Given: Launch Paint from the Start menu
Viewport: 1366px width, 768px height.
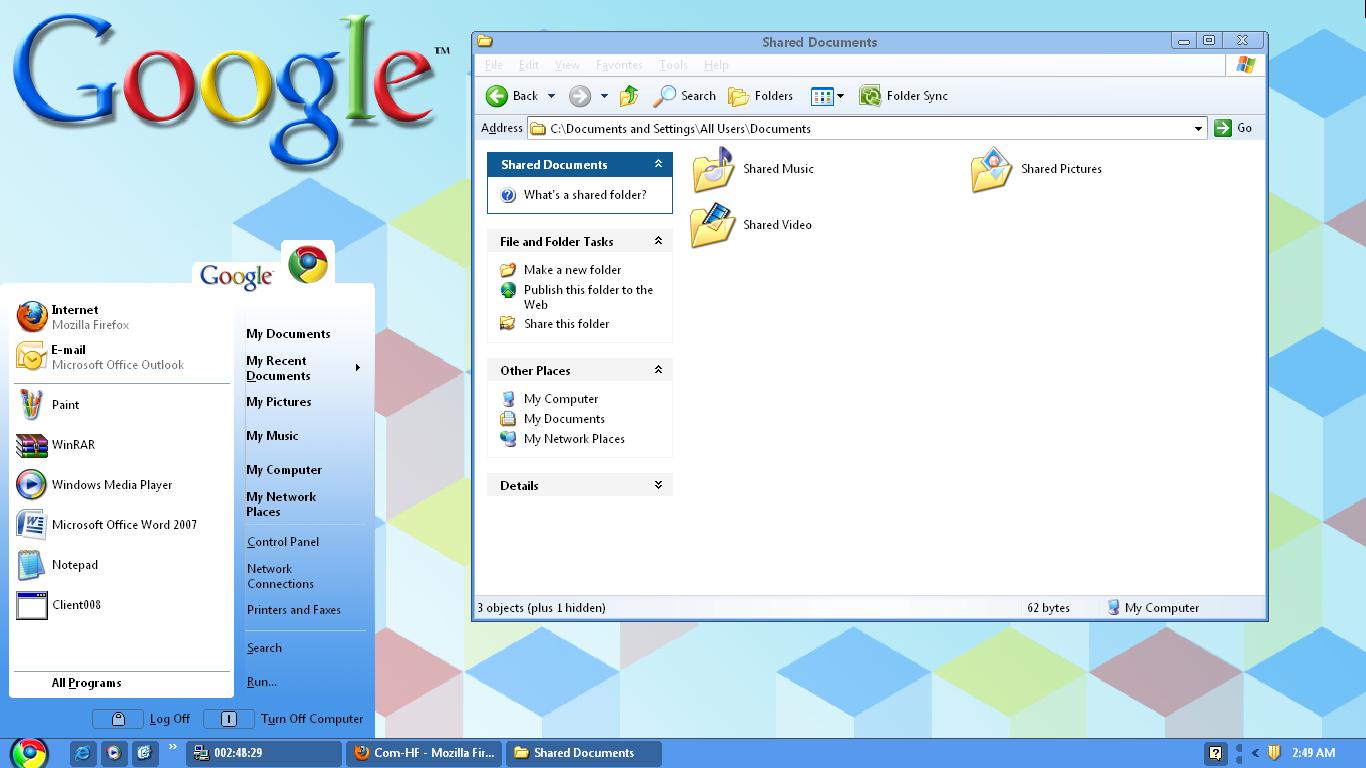Looking at the screenshot, I should coord(65,404).
